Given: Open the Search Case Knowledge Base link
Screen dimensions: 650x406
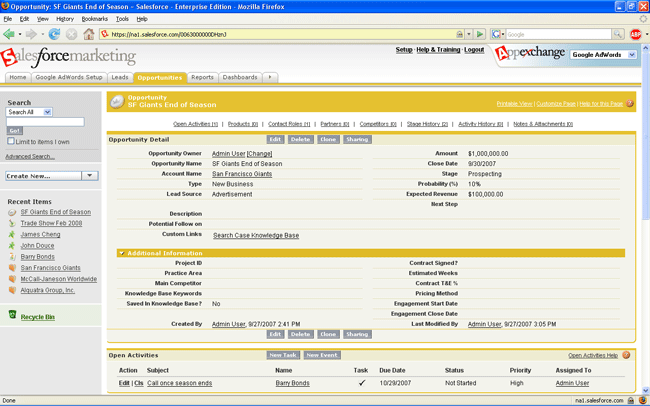Looking at the screenshot, I should tap(256, 235).
